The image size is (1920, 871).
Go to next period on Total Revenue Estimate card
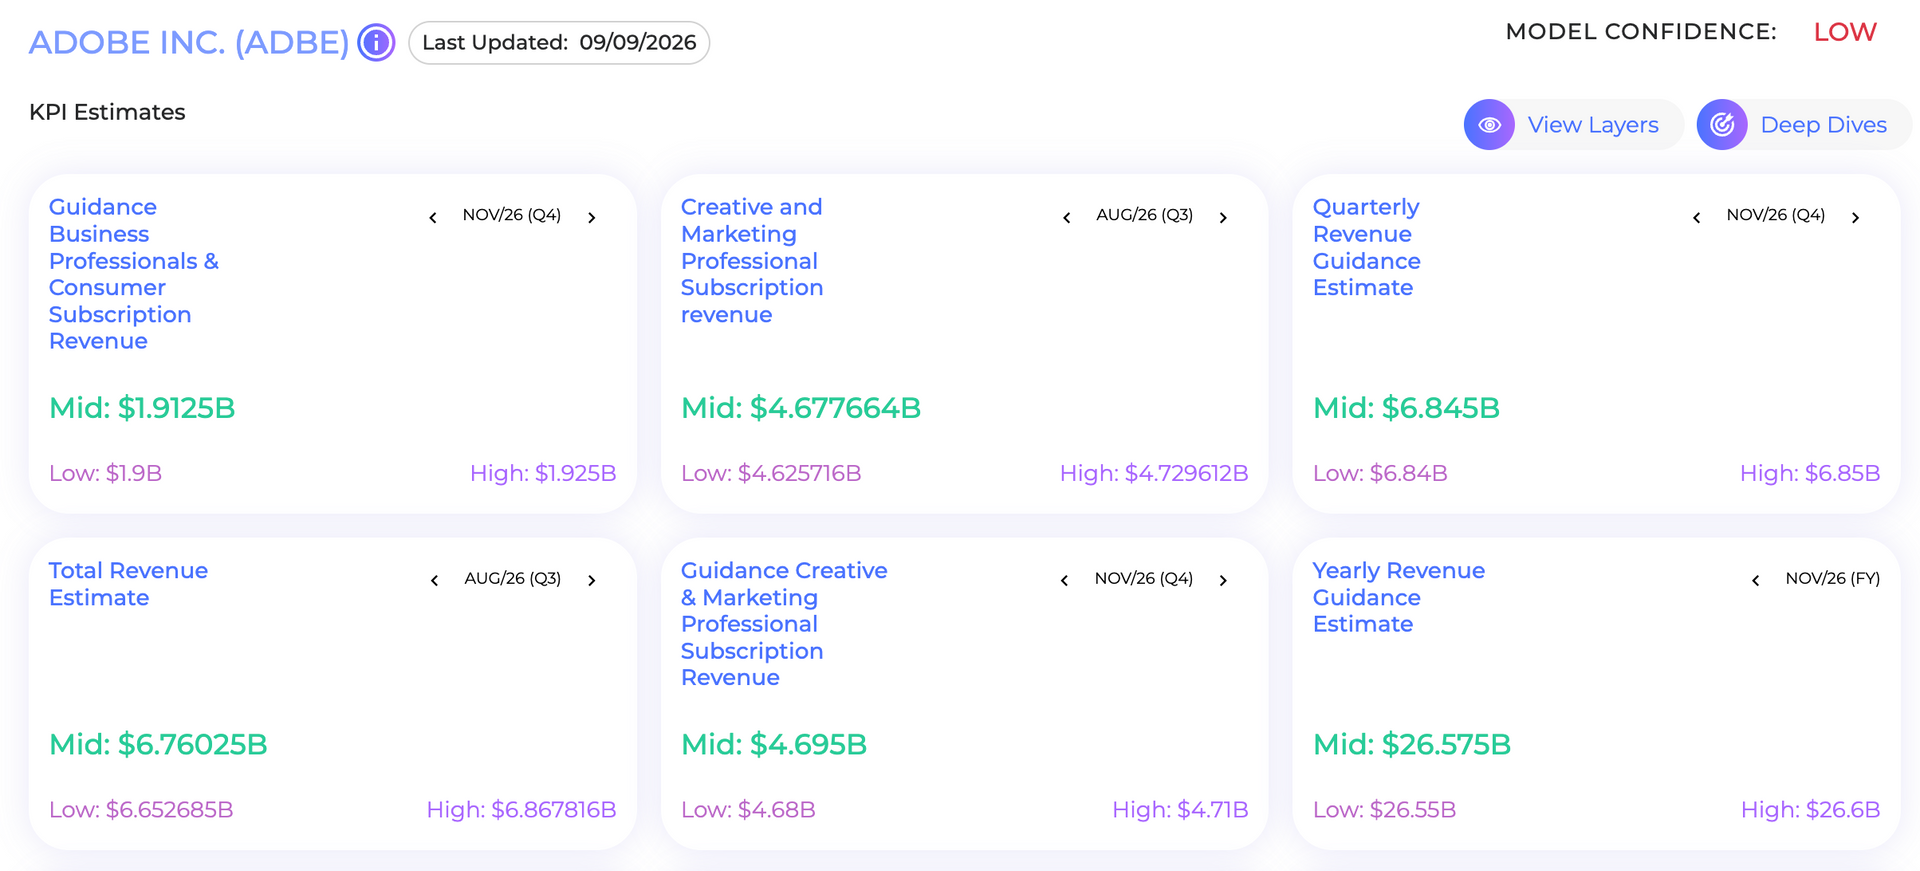pos(592,580)
